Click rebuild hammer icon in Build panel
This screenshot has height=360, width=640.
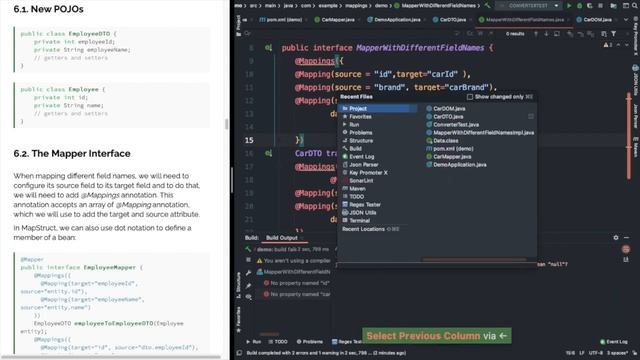(248, 249)
